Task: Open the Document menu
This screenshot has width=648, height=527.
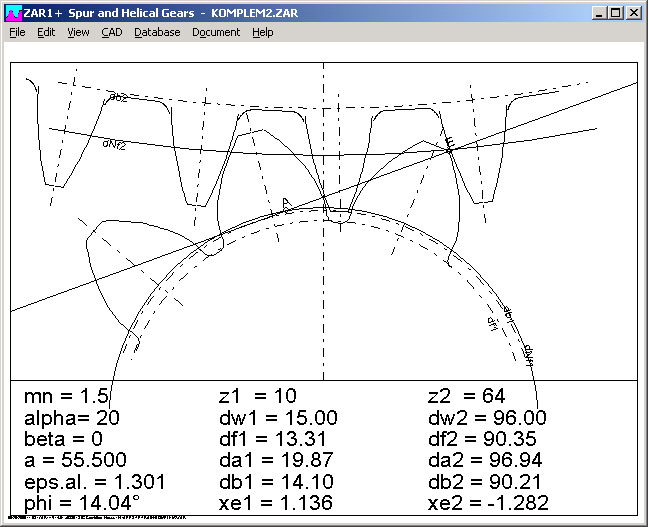Action: pos(216,32)
